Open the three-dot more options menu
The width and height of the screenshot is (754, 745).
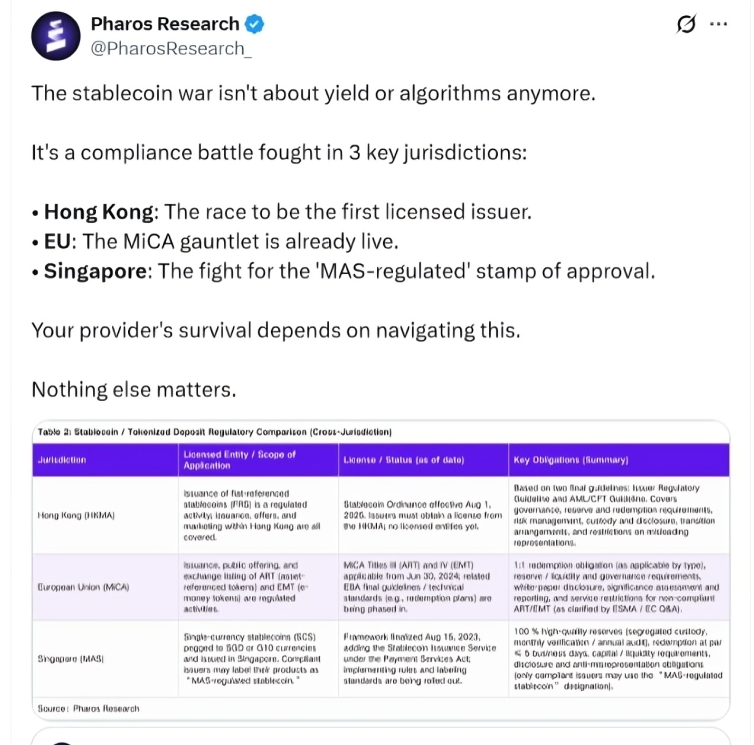tap(718, 25)
